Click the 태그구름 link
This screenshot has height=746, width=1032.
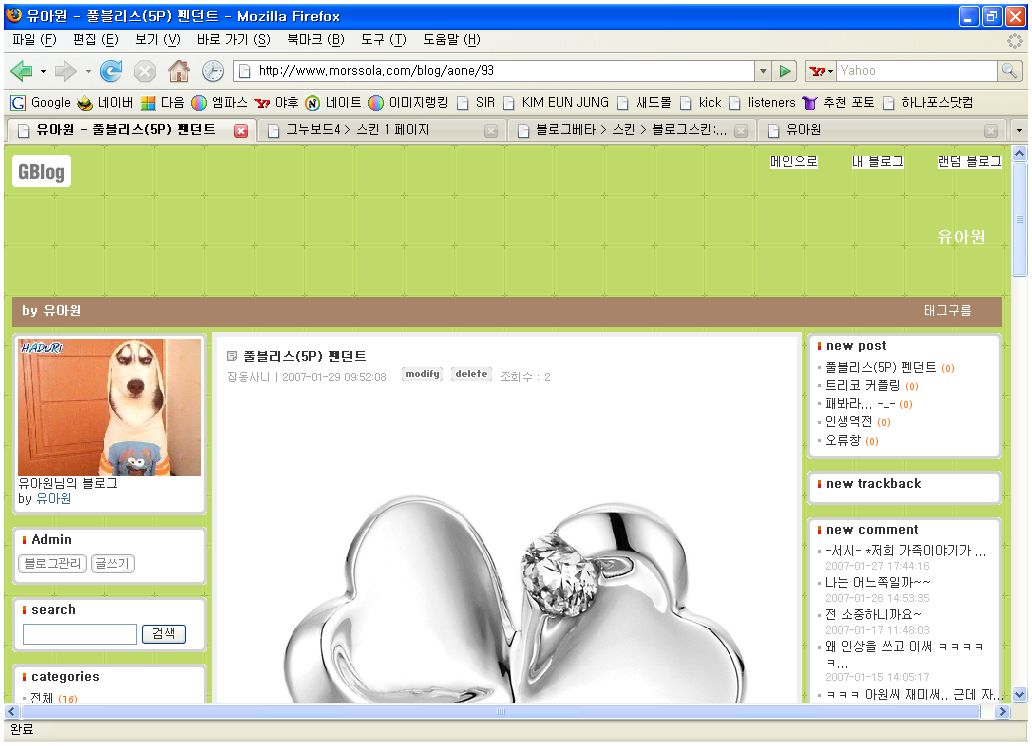(947, 310)
